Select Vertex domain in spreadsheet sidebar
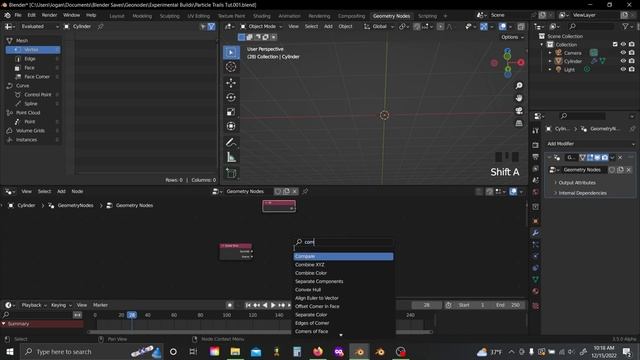Screen dimensions: 640x360 33,49
